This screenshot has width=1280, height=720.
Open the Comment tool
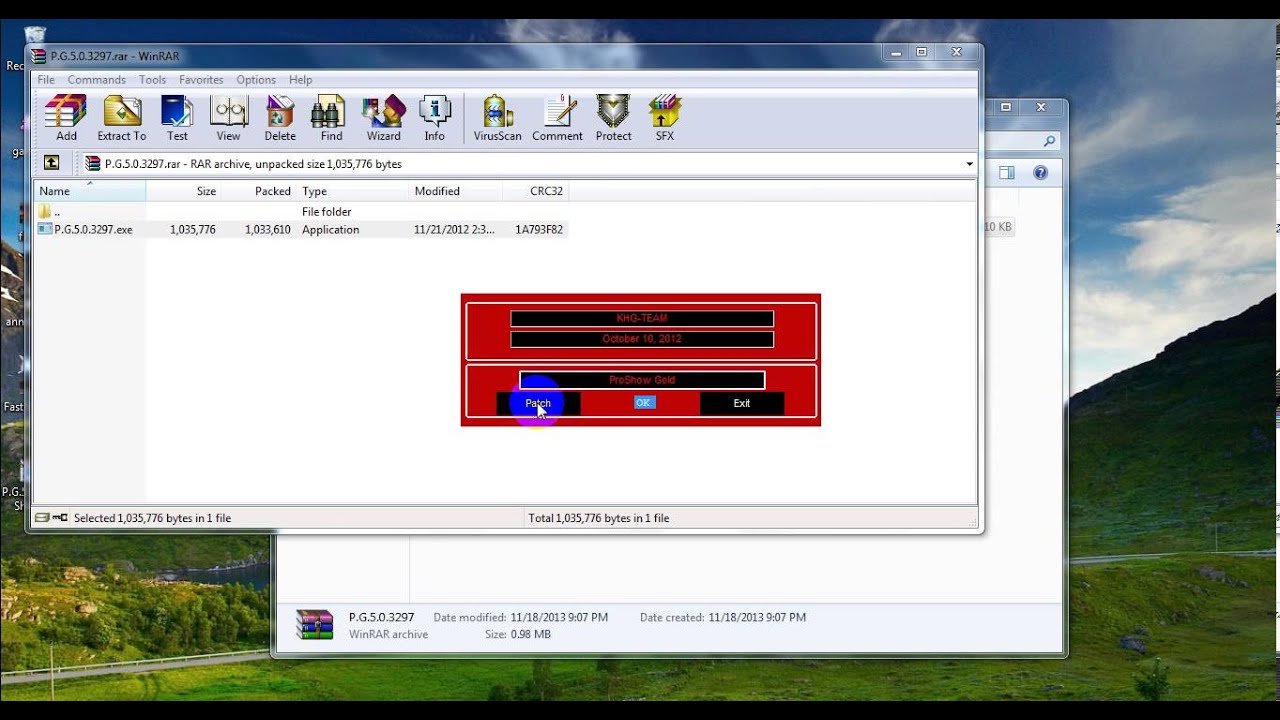(x=557, y=118)
